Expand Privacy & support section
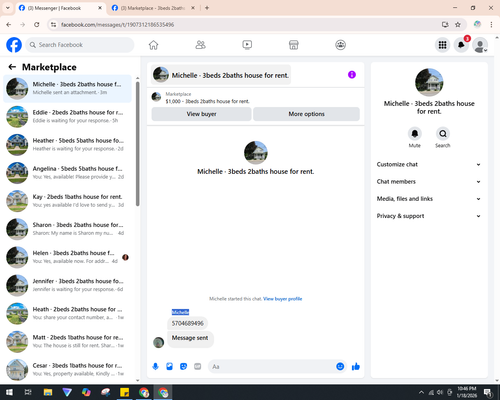This screenshot has width=500, height=400. click(429, 216)
